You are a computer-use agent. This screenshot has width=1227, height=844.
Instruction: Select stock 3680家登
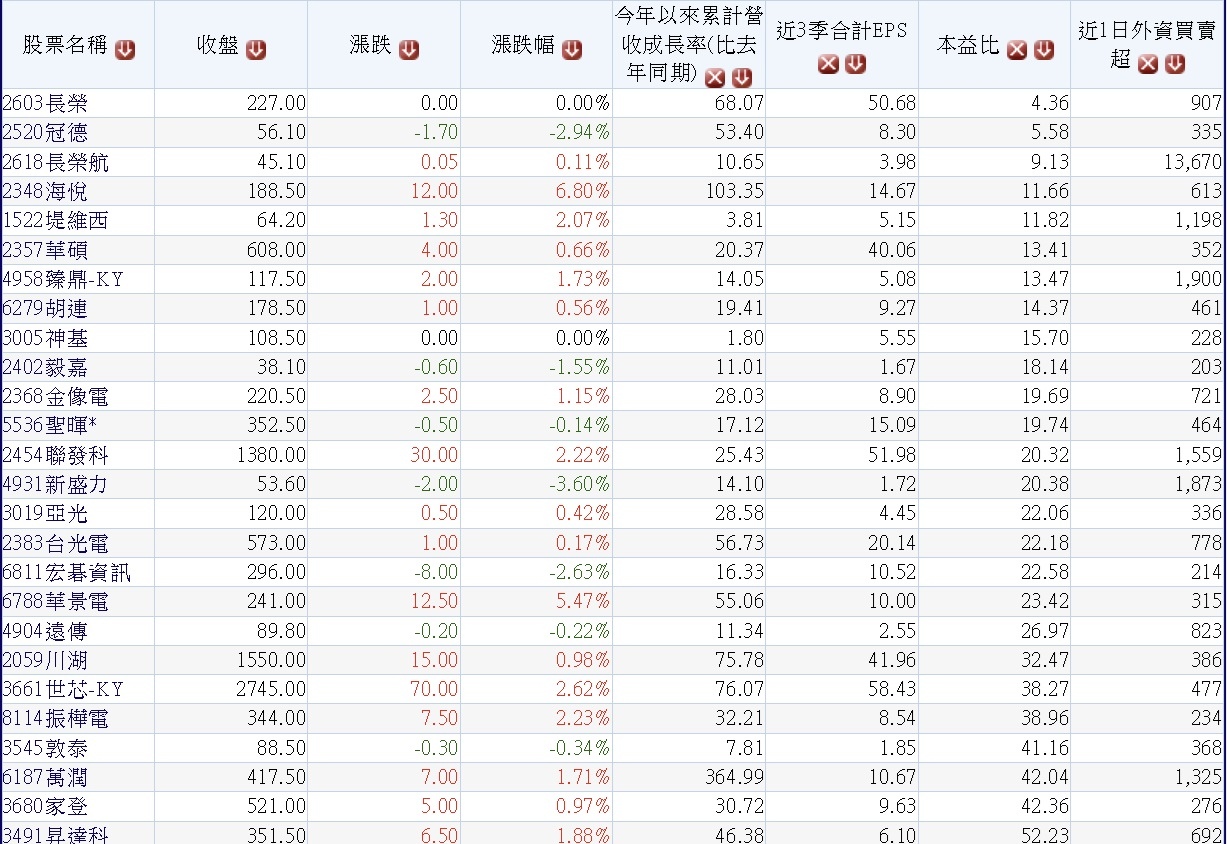click(x=44, y=807)
